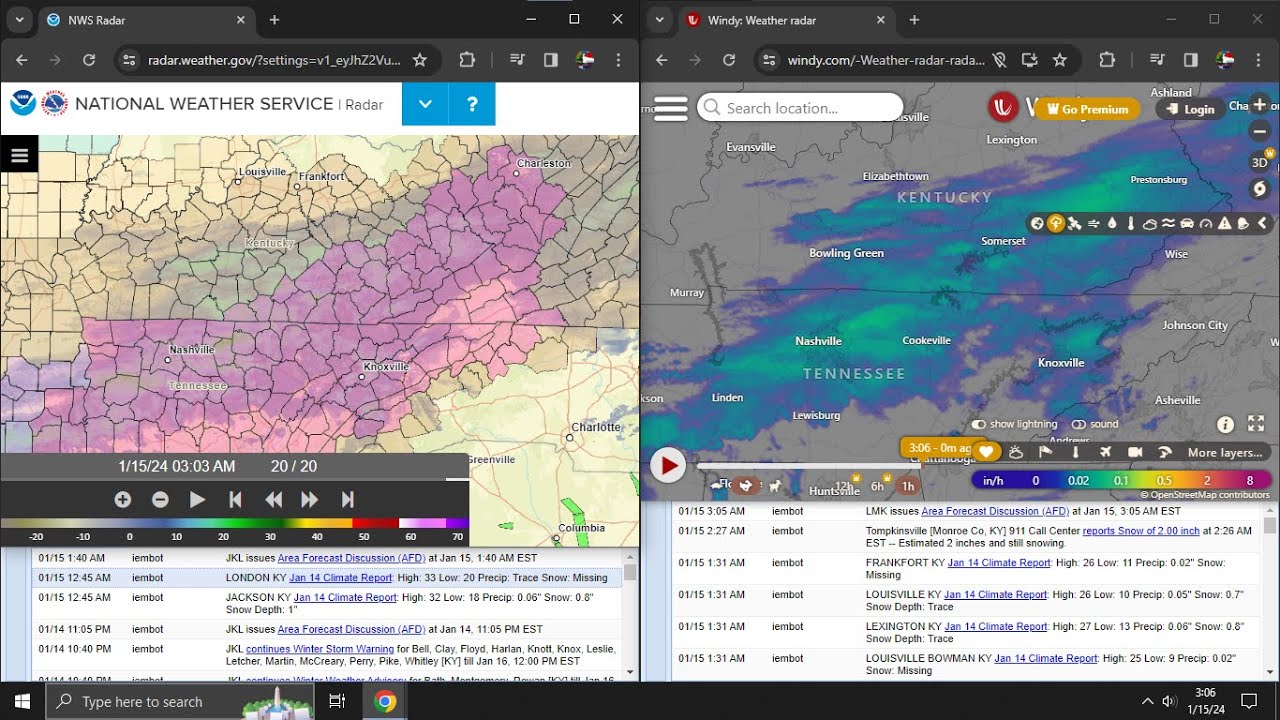This screenshot has width=1280, height=720.
Task: Focus the Windy Search location field
Action: (800, 108)
